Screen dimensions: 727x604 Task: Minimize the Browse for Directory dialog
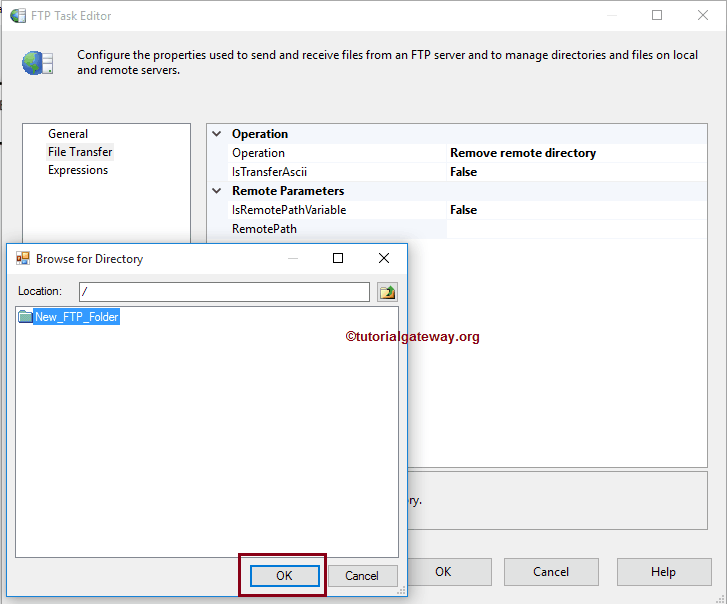(x=293, y=258)
